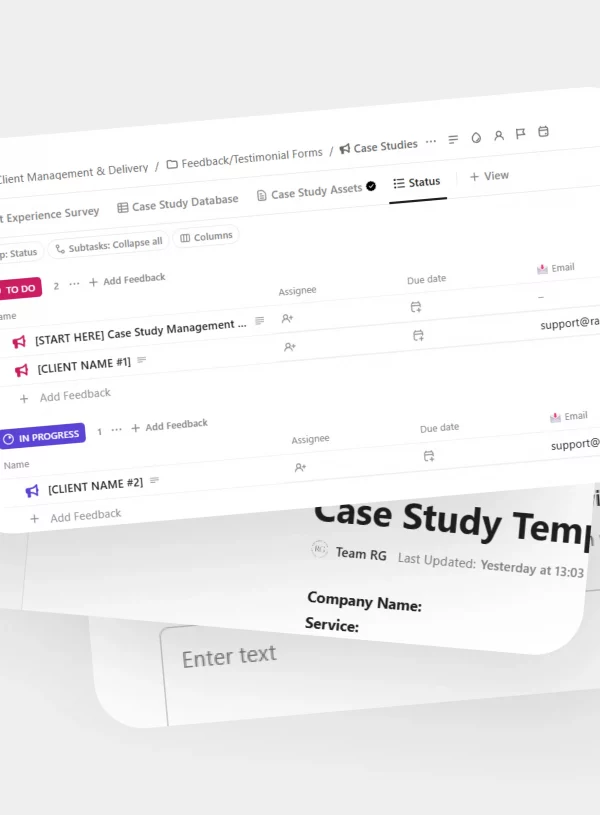Collapse the IN PROGRESS status group

[x=43, y=436]
